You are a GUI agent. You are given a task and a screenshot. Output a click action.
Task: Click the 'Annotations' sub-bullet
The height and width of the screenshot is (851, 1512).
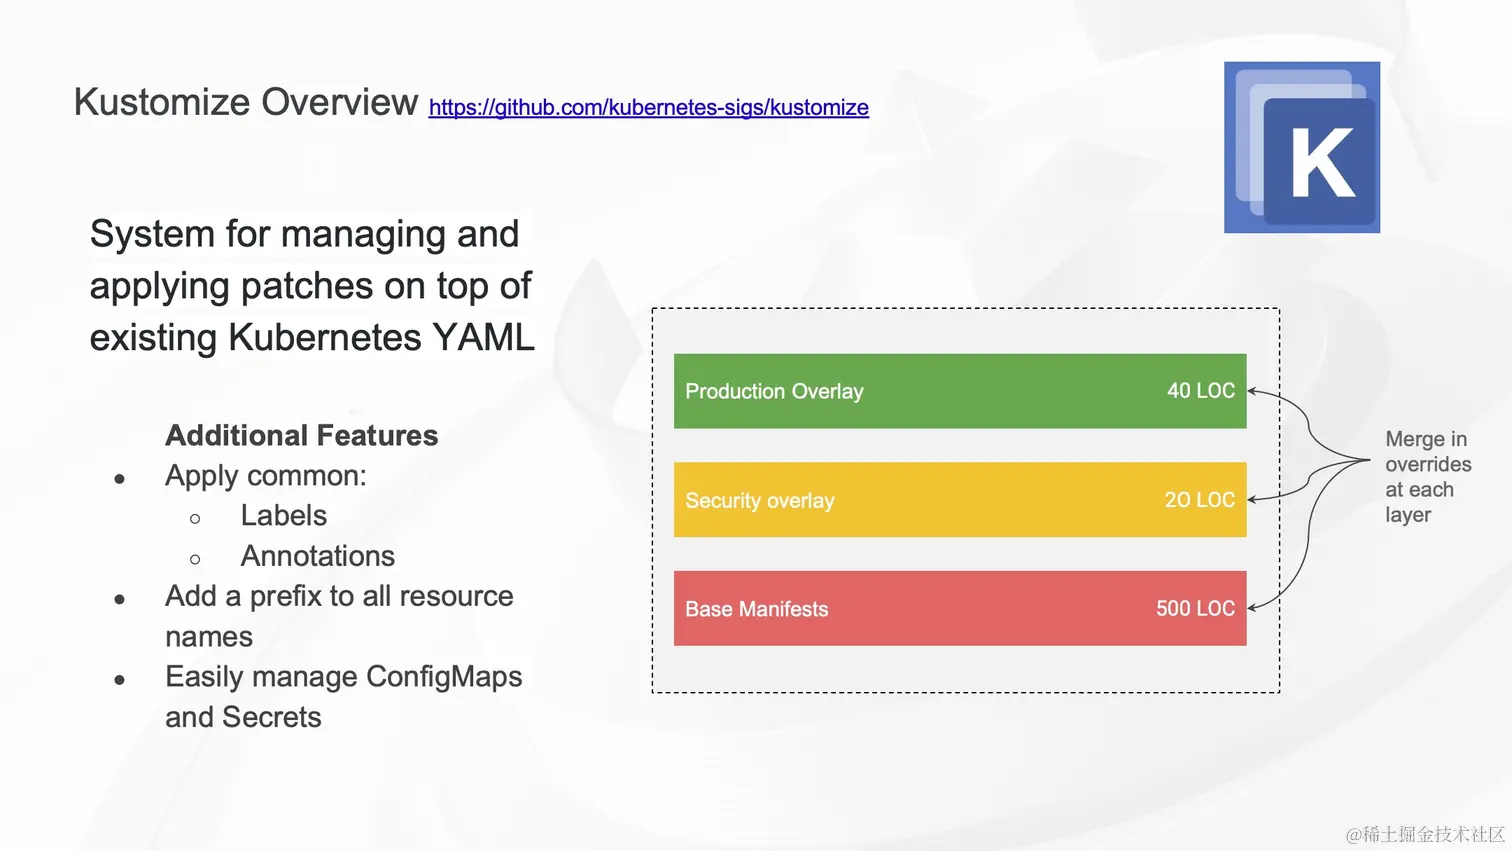[x=318, y=556]
